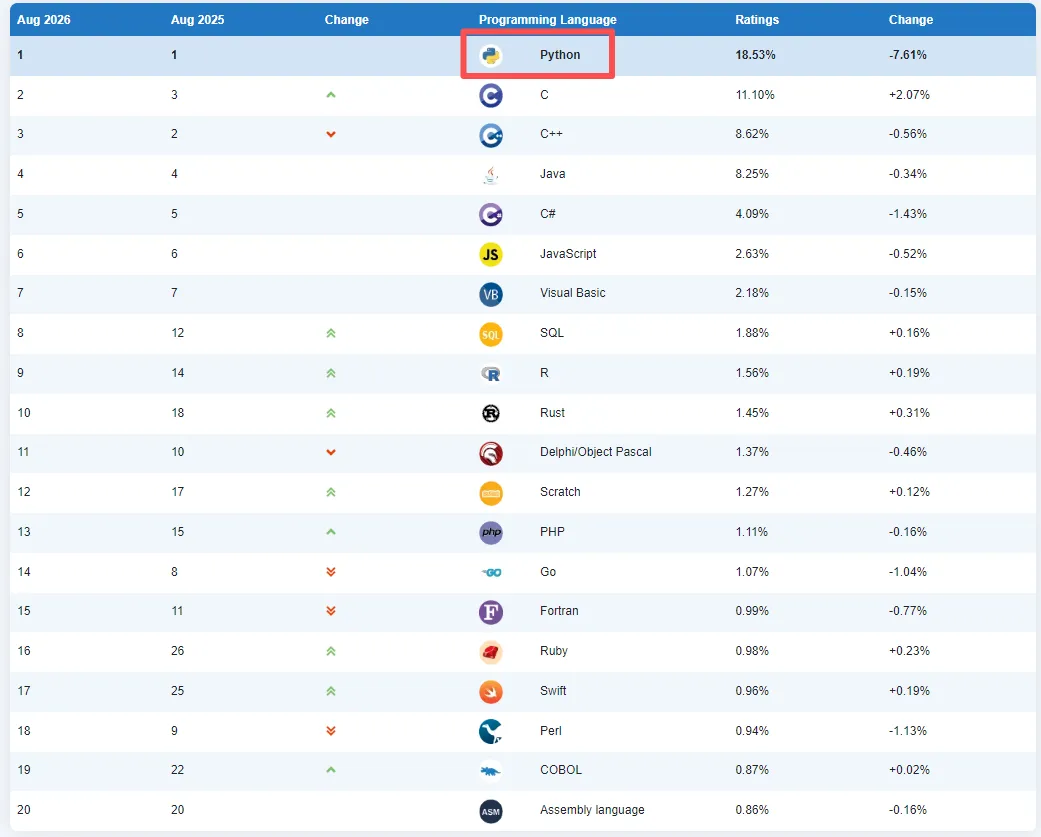
Task: Click the Visual Basic language name
Action: click(x=572, y=293)
